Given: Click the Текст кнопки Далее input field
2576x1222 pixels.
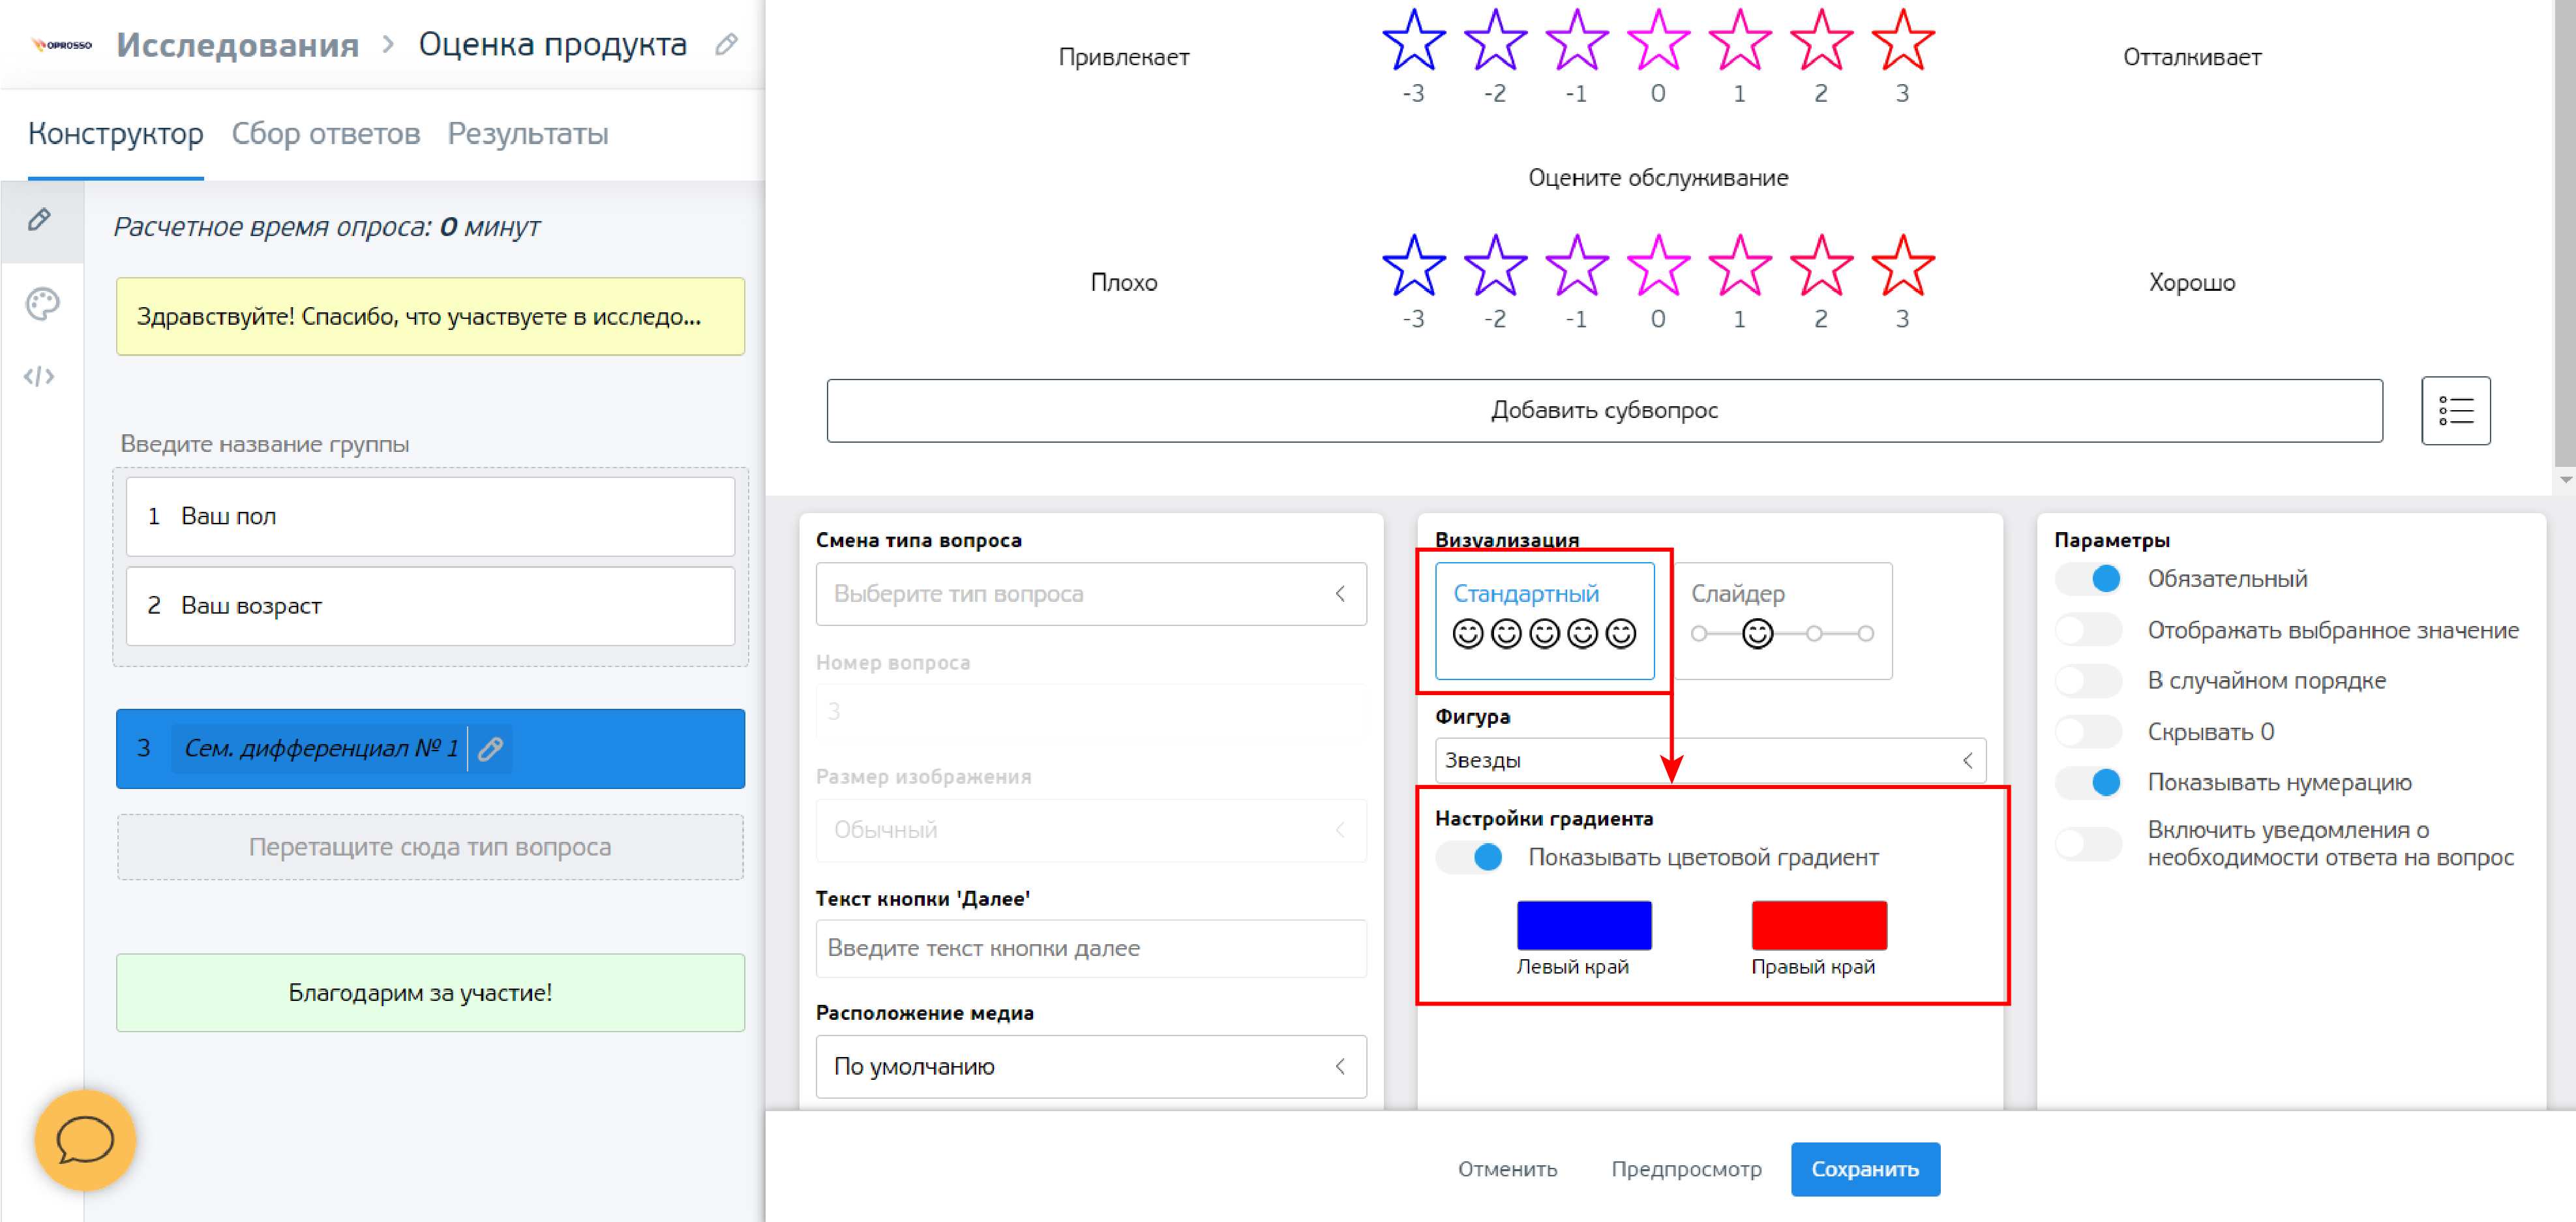Looking at the screenshot, I should click(x=1091, y=949).
